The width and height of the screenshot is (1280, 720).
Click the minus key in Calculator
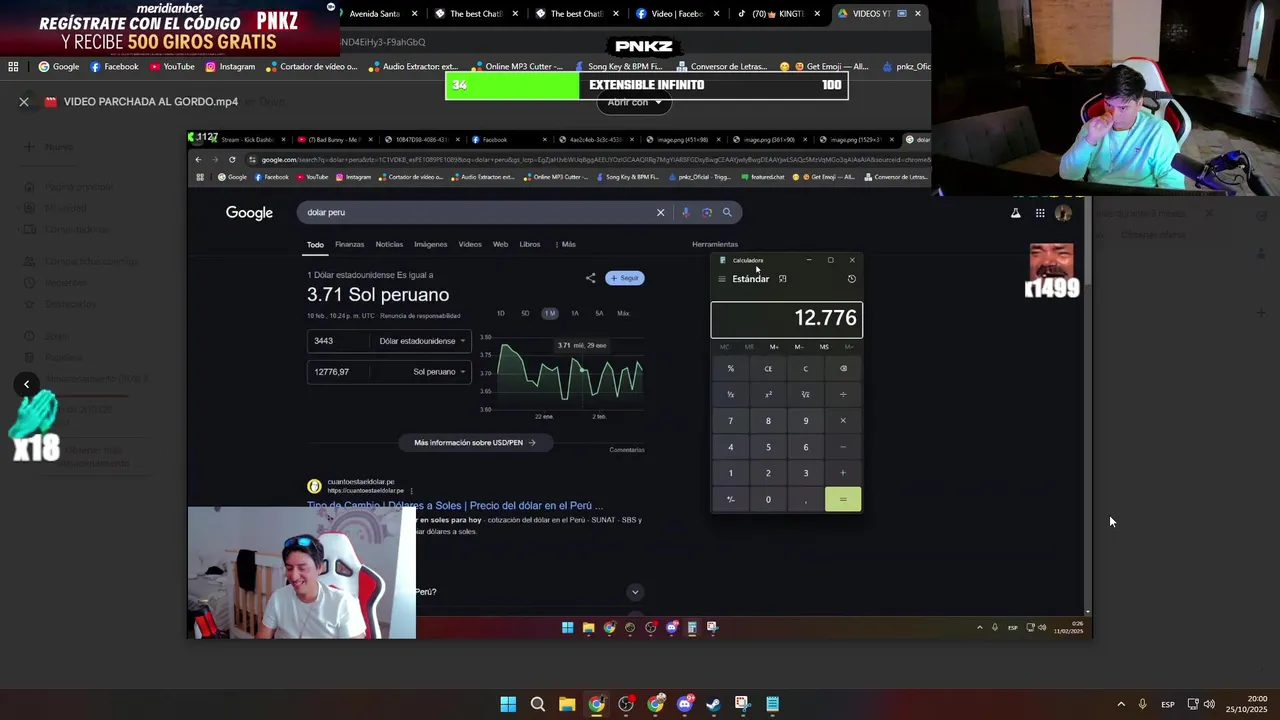(843, 447)
